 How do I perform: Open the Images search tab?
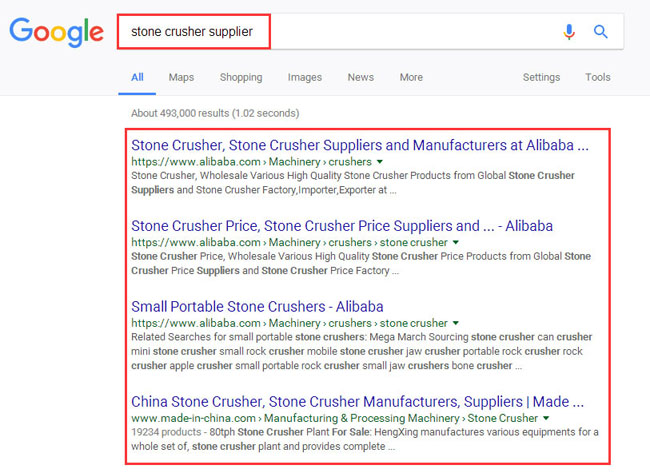coord(305,77)
